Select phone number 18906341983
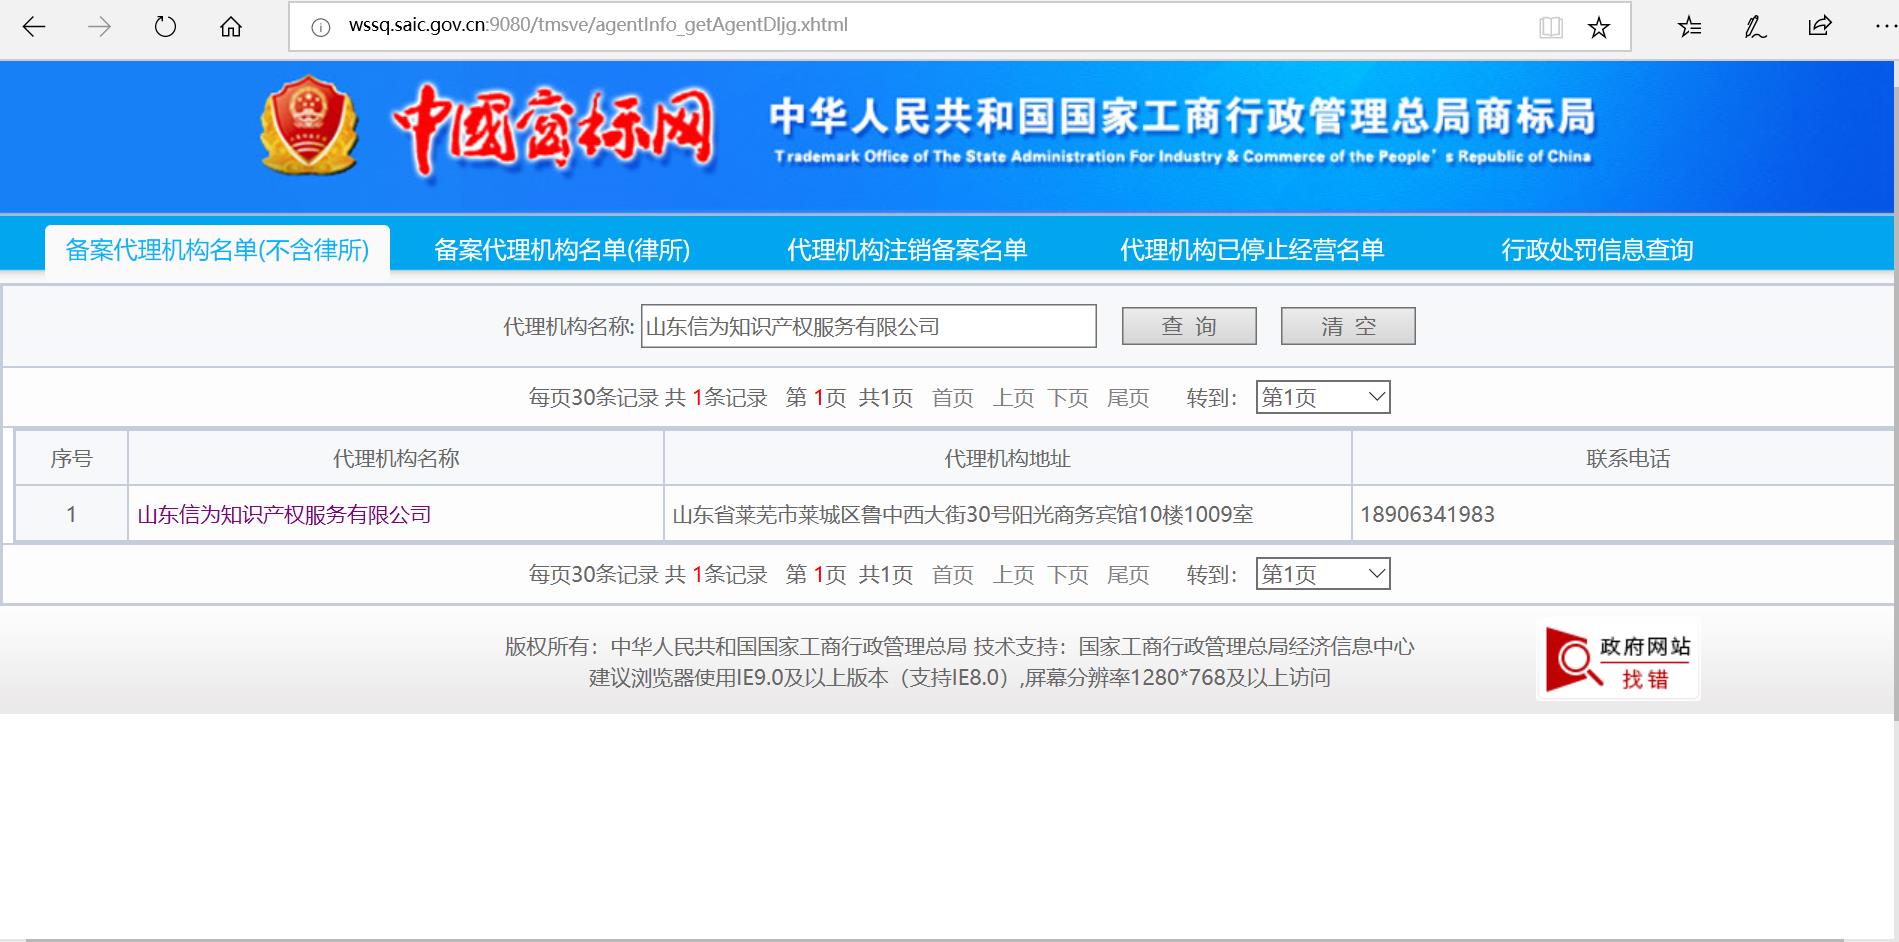 1427,515
